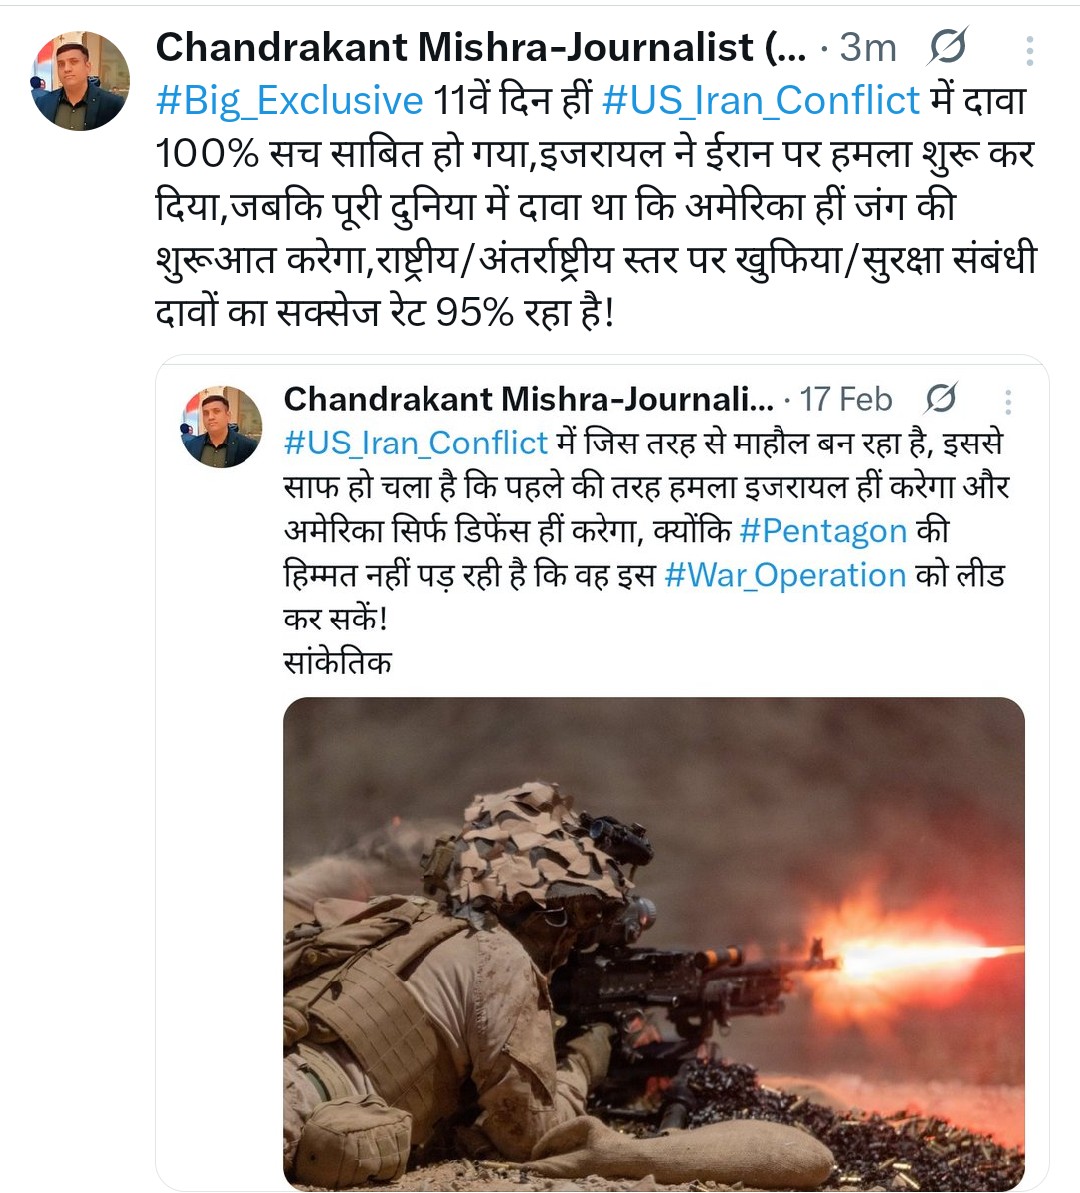Follow the #Pentagon hashtag link
Screen dimensions: 1080x1193
tap(823, 531)
